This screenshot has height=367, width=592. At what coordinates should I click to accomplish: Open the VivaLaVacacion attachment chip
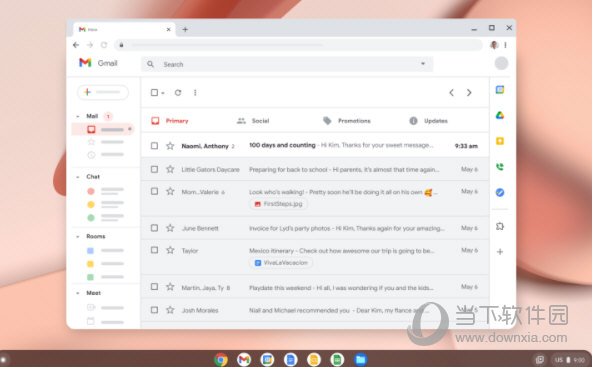coord(281,263)
